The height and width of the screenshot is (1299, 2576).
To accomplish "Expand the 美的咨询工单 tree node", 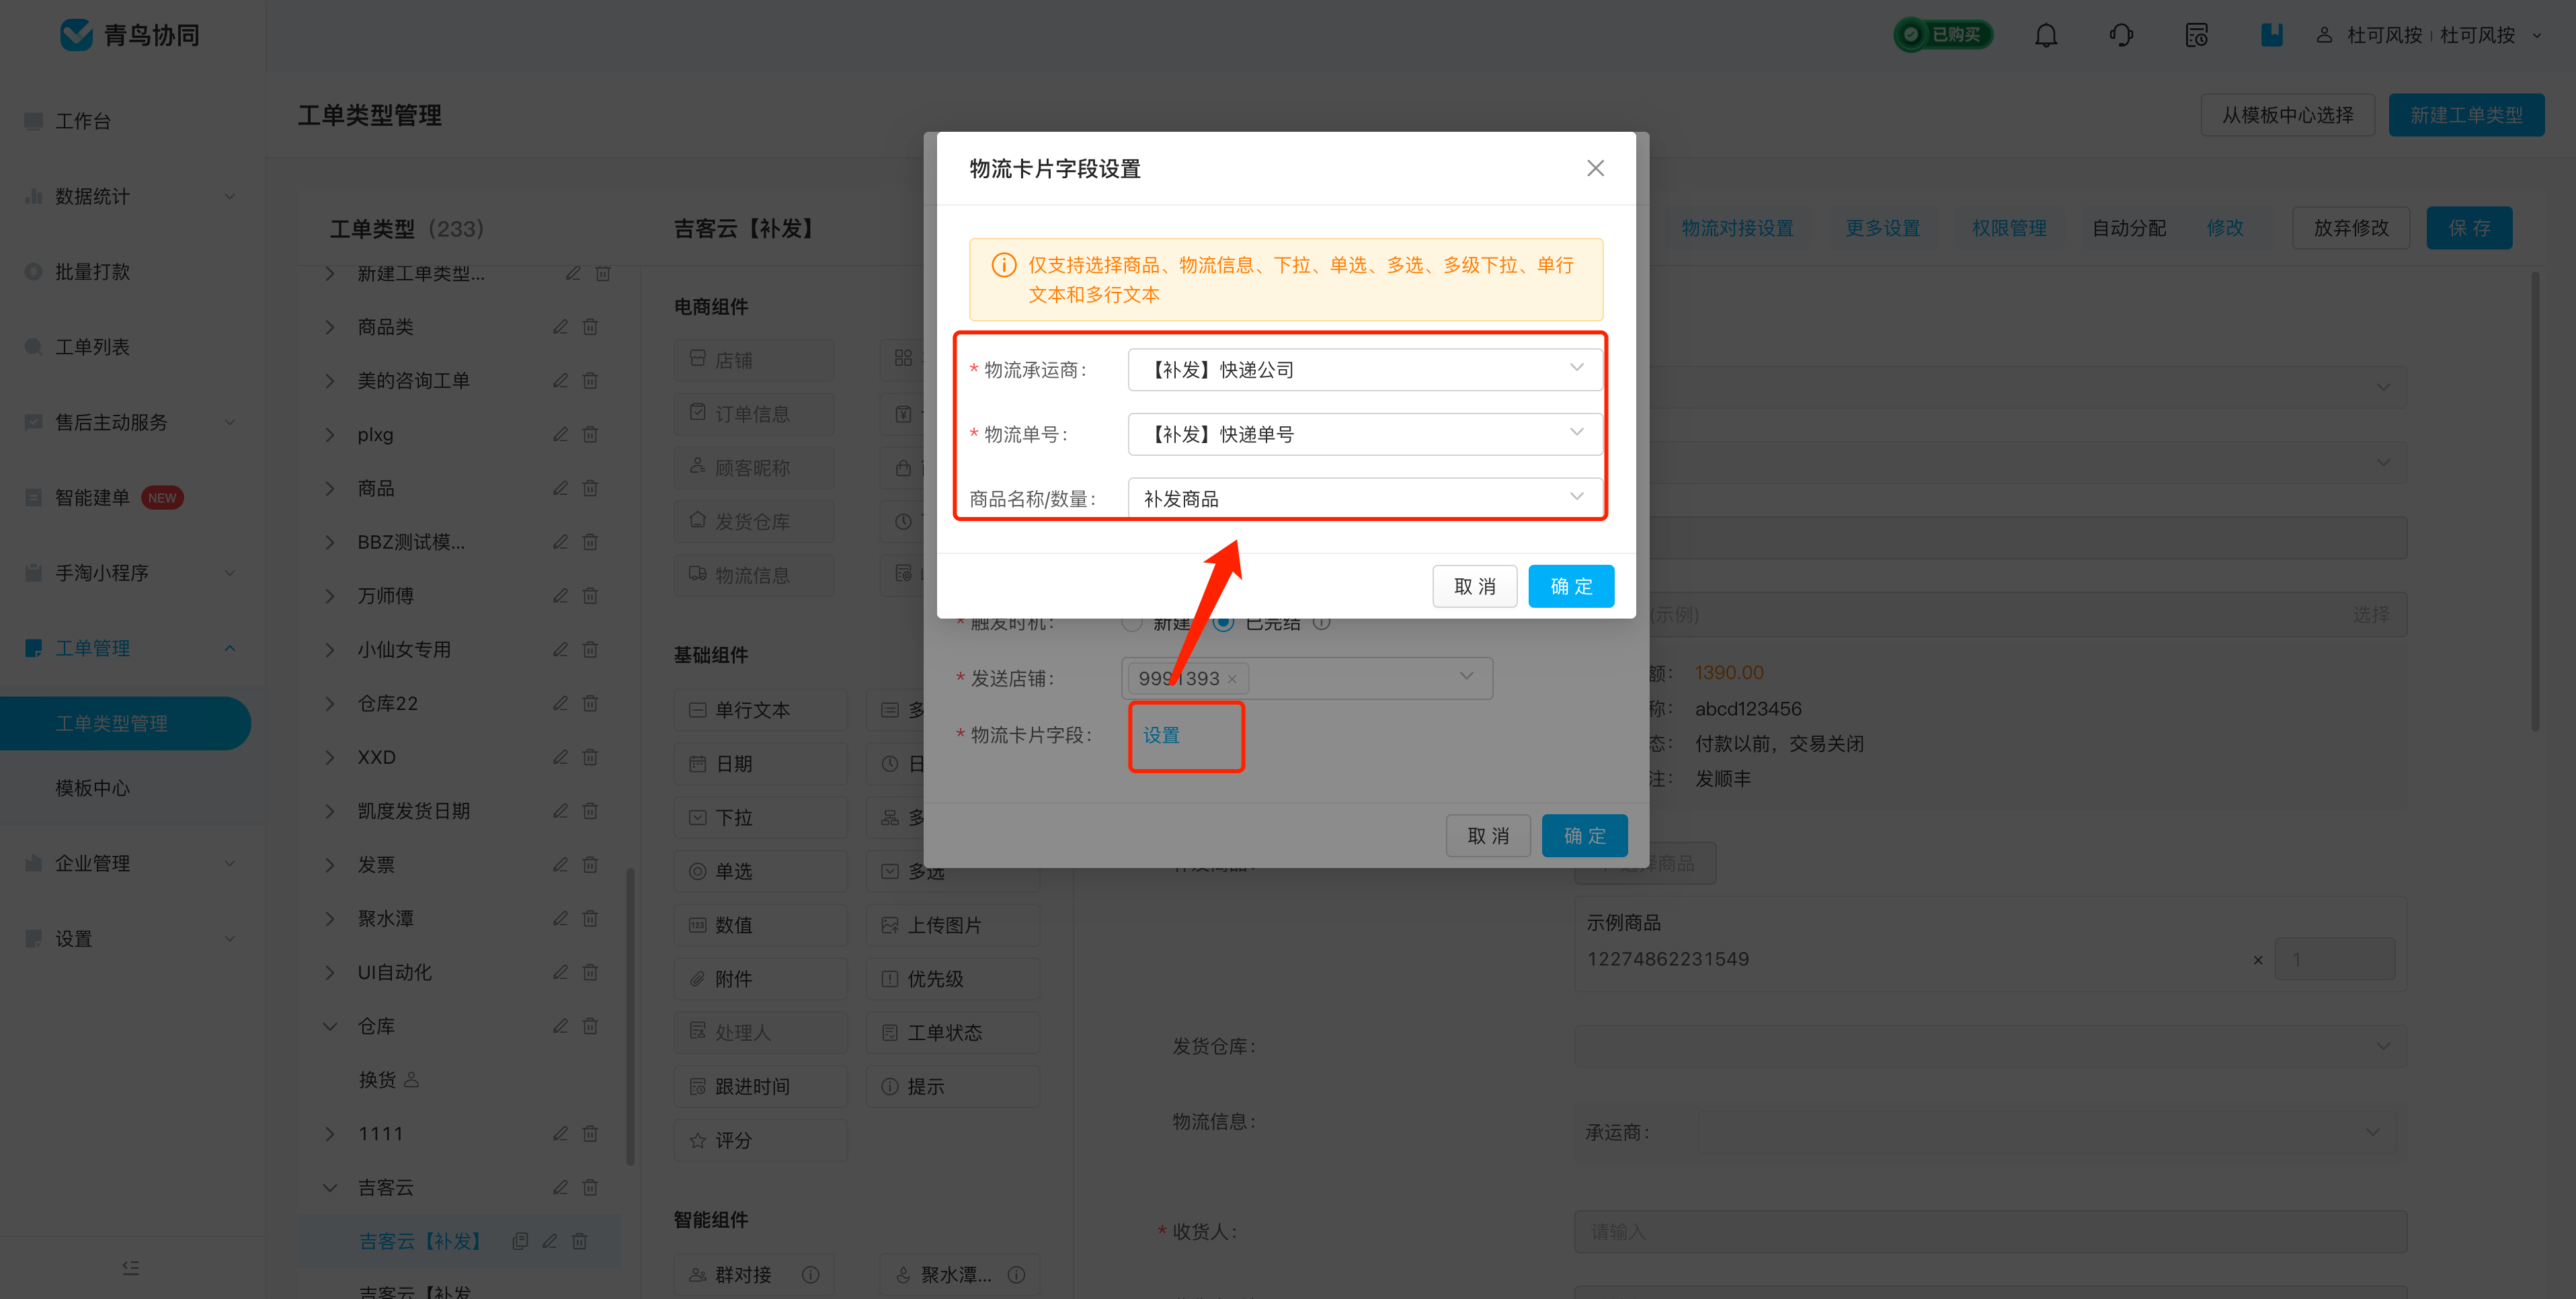I will [x=330, y=381].
